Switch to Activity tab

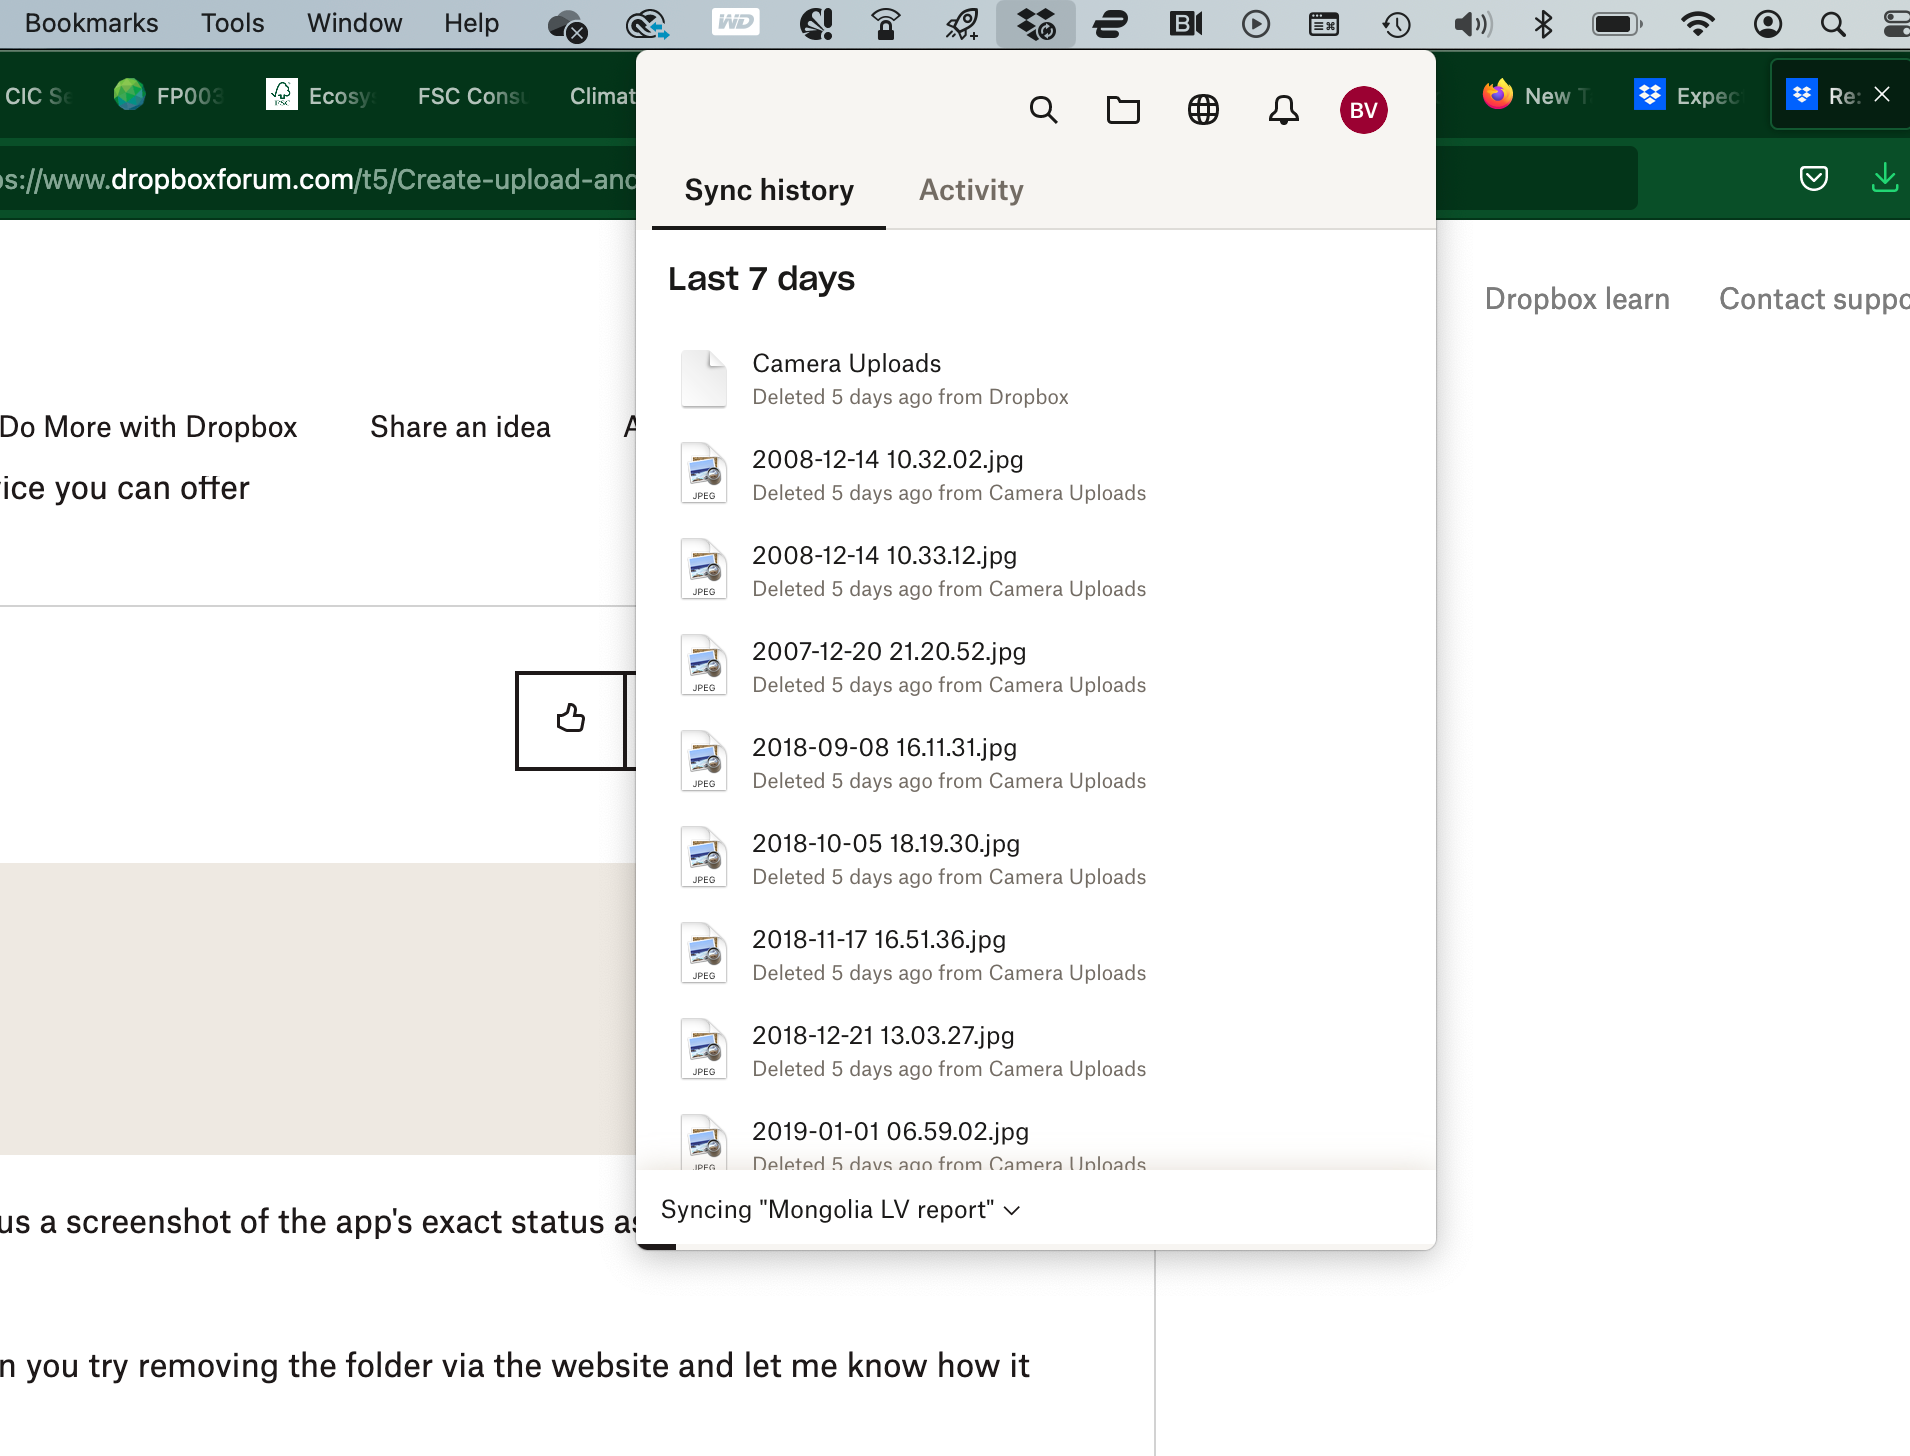971,190
